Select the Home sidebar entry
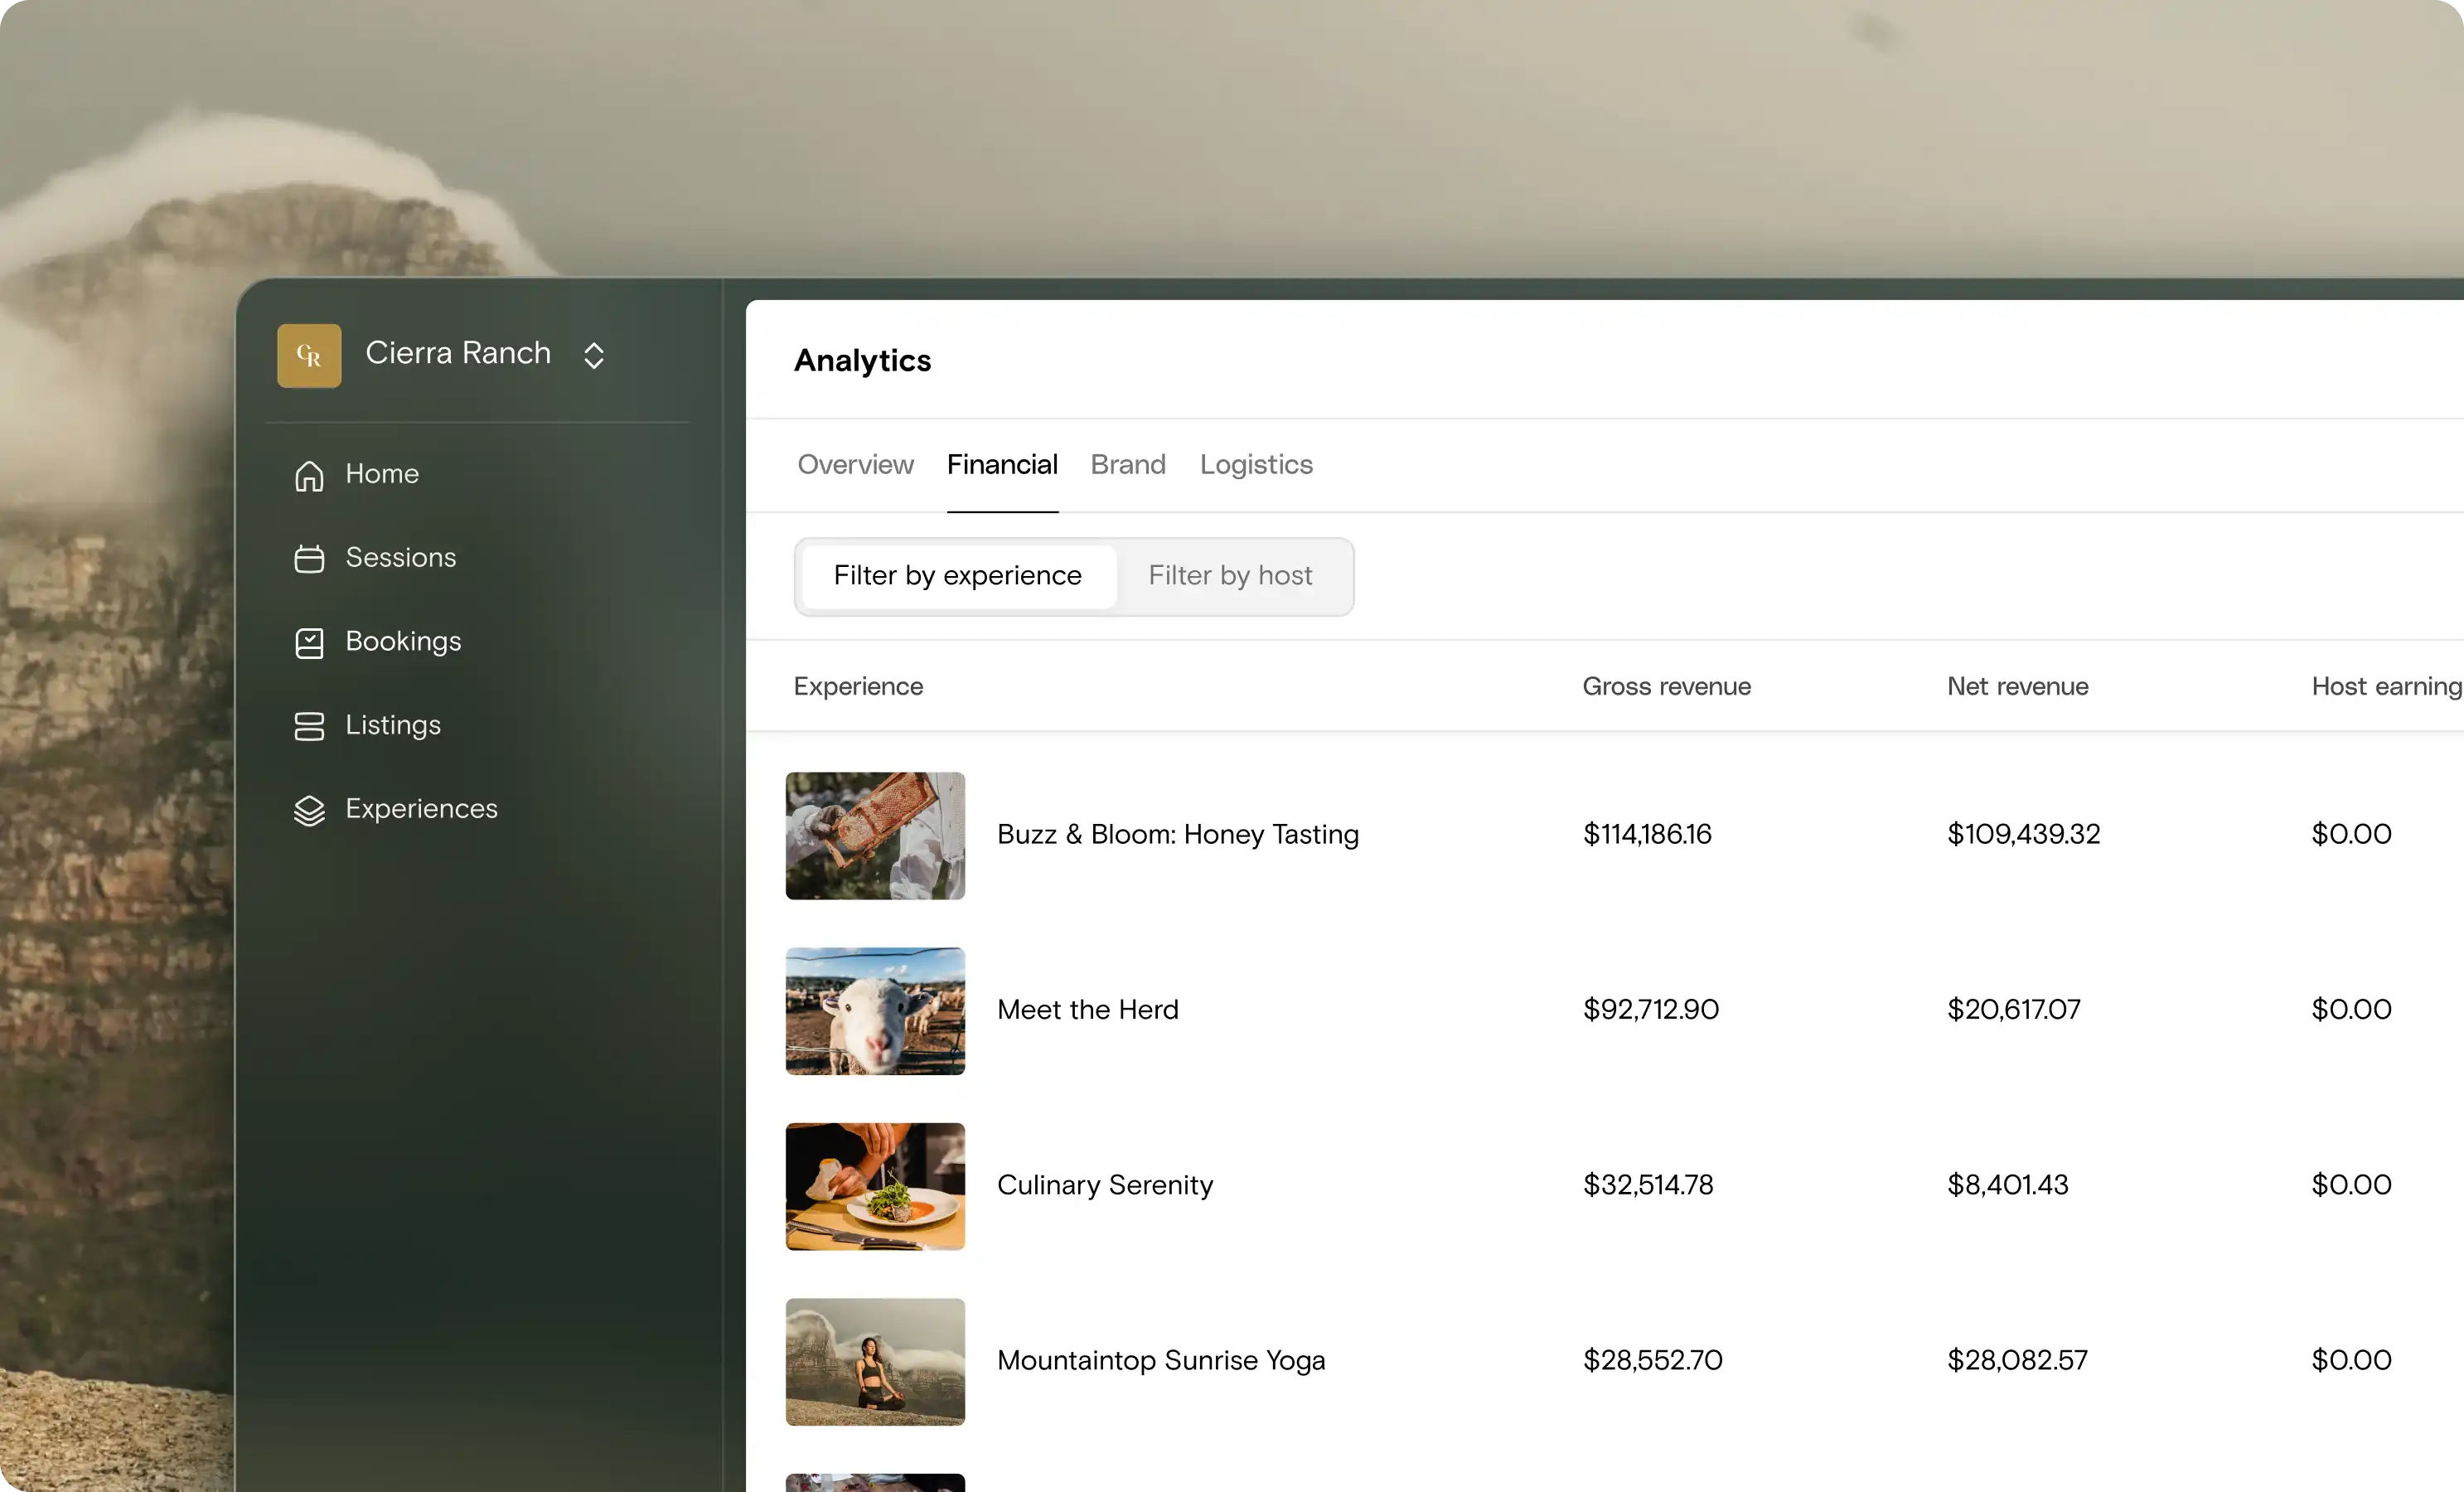Screen dimensions: 2464x1492 (x=381, y=474)
